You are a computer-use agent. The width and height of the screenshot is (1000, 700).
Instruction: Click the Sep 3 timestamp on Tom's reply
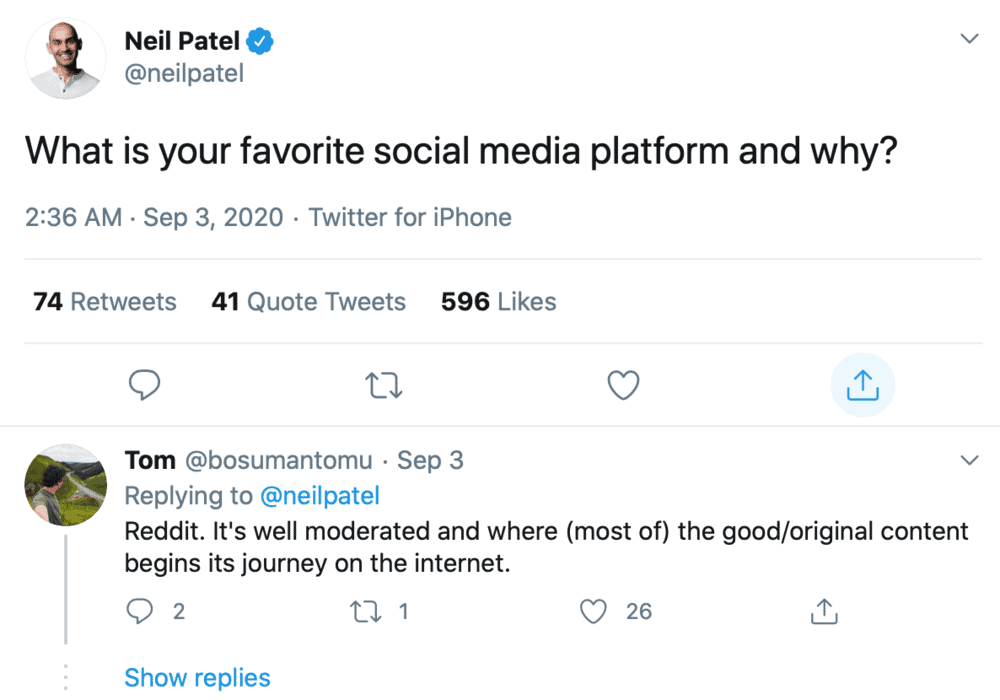tap(430, 460)
